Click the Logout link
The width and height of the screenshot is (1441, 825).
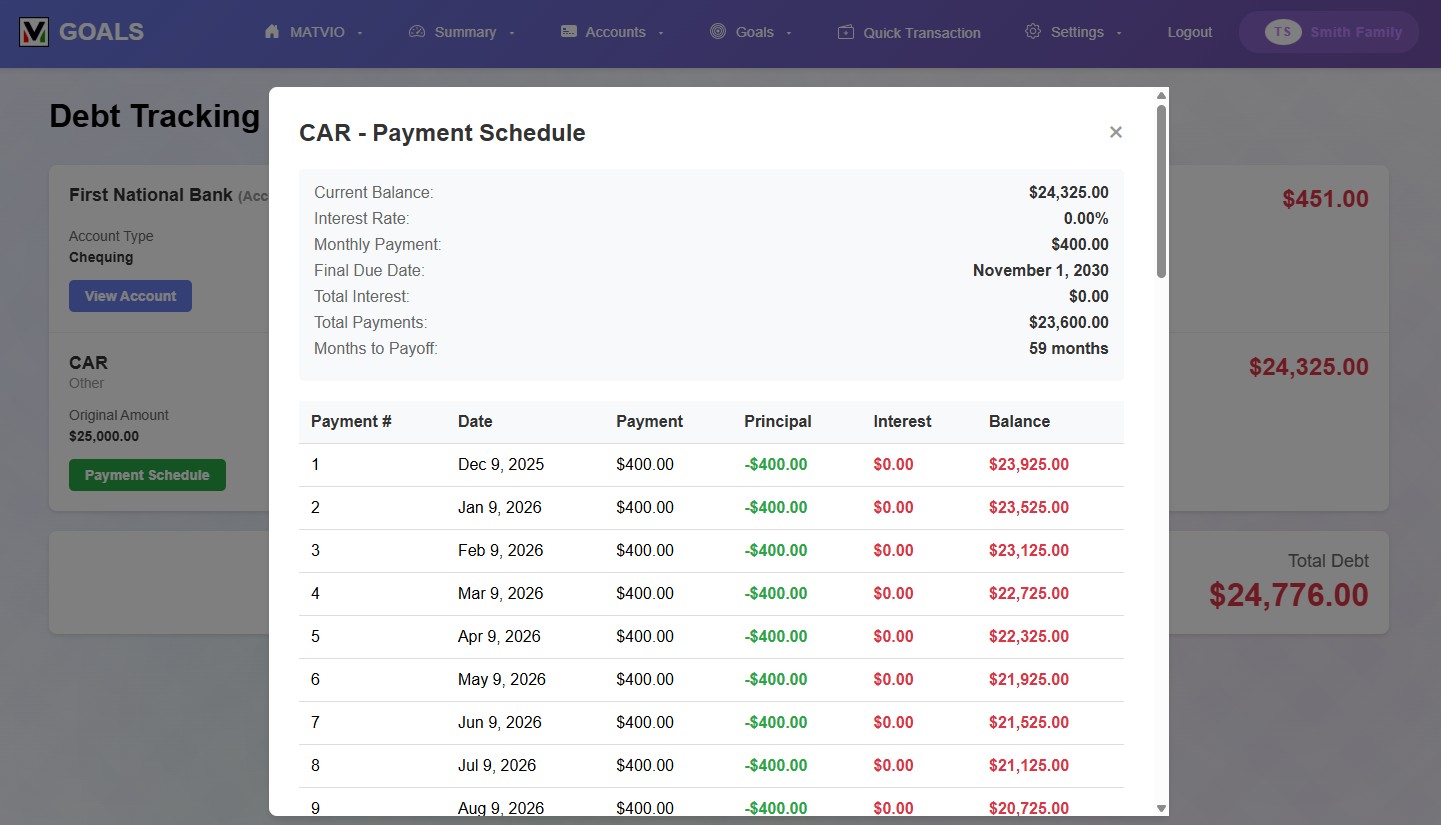tap(1189, 32)
